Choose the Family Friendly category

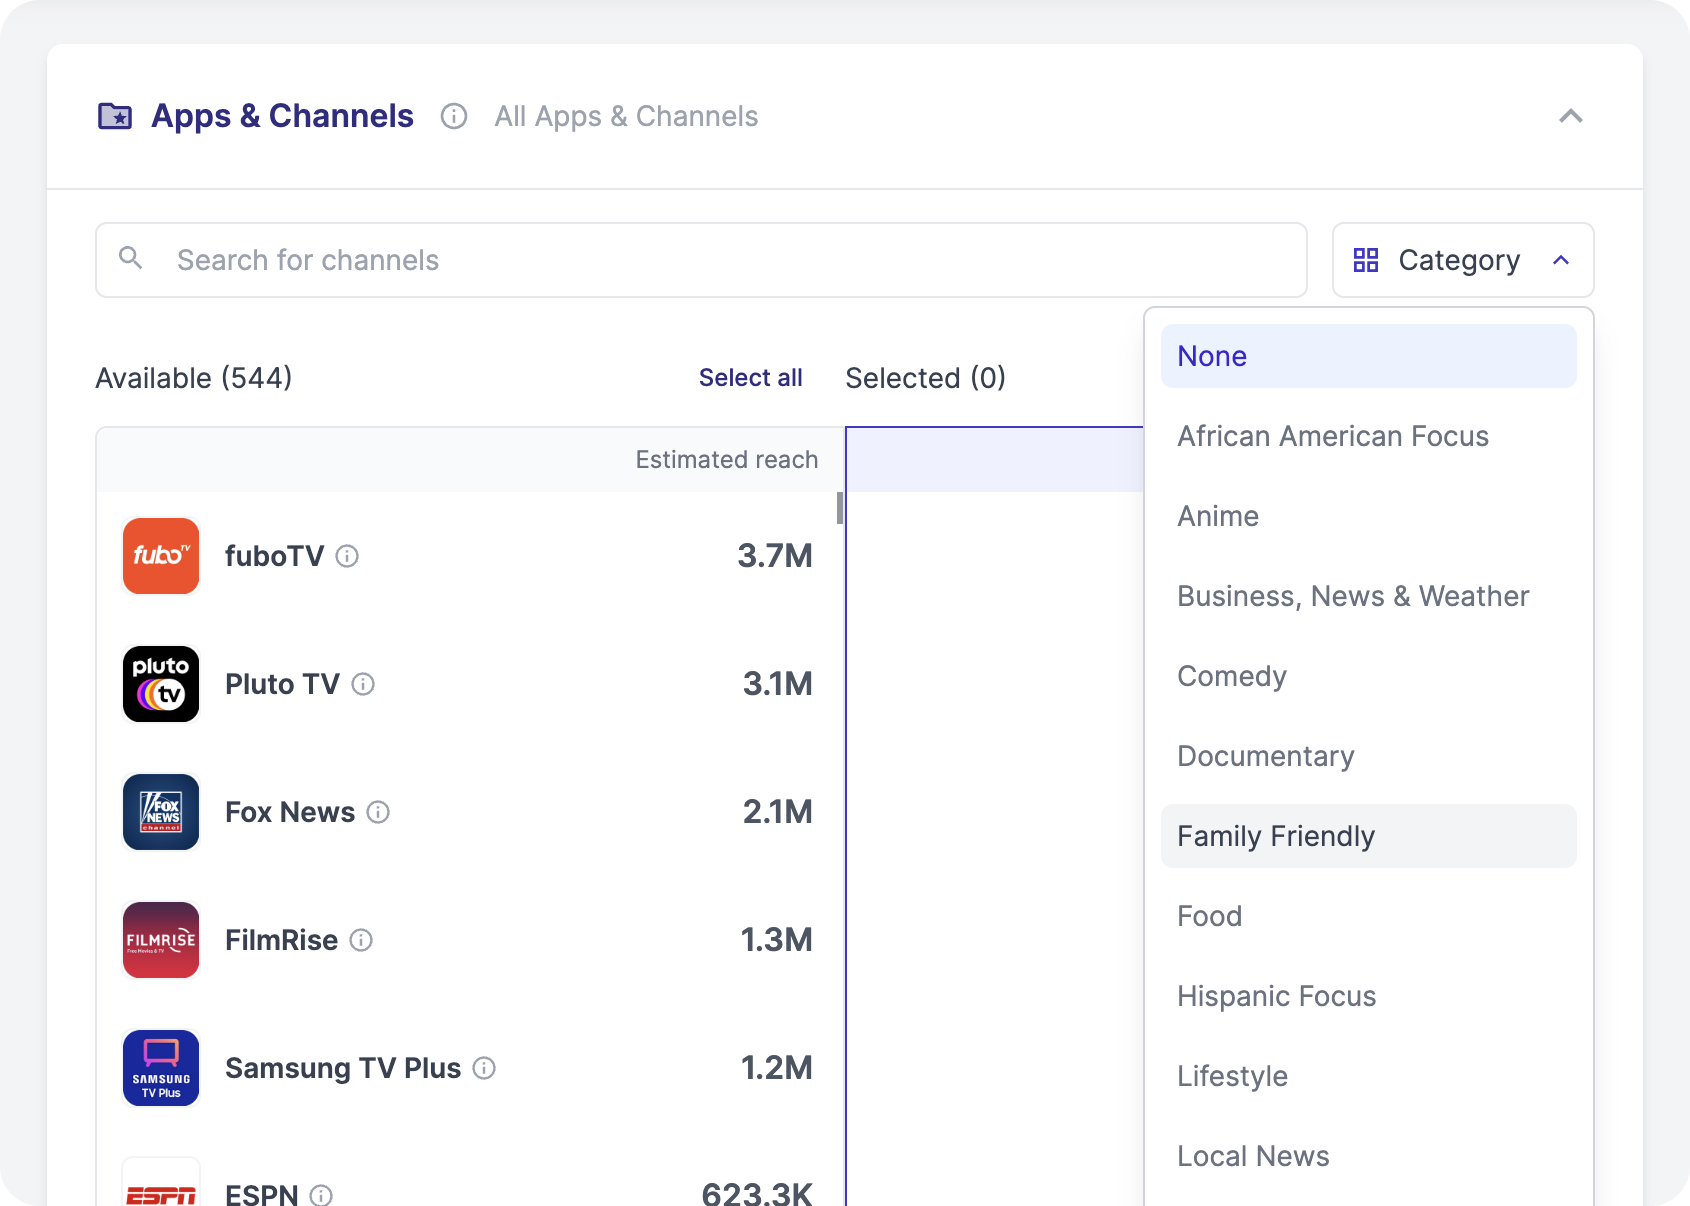[1368, 836]
